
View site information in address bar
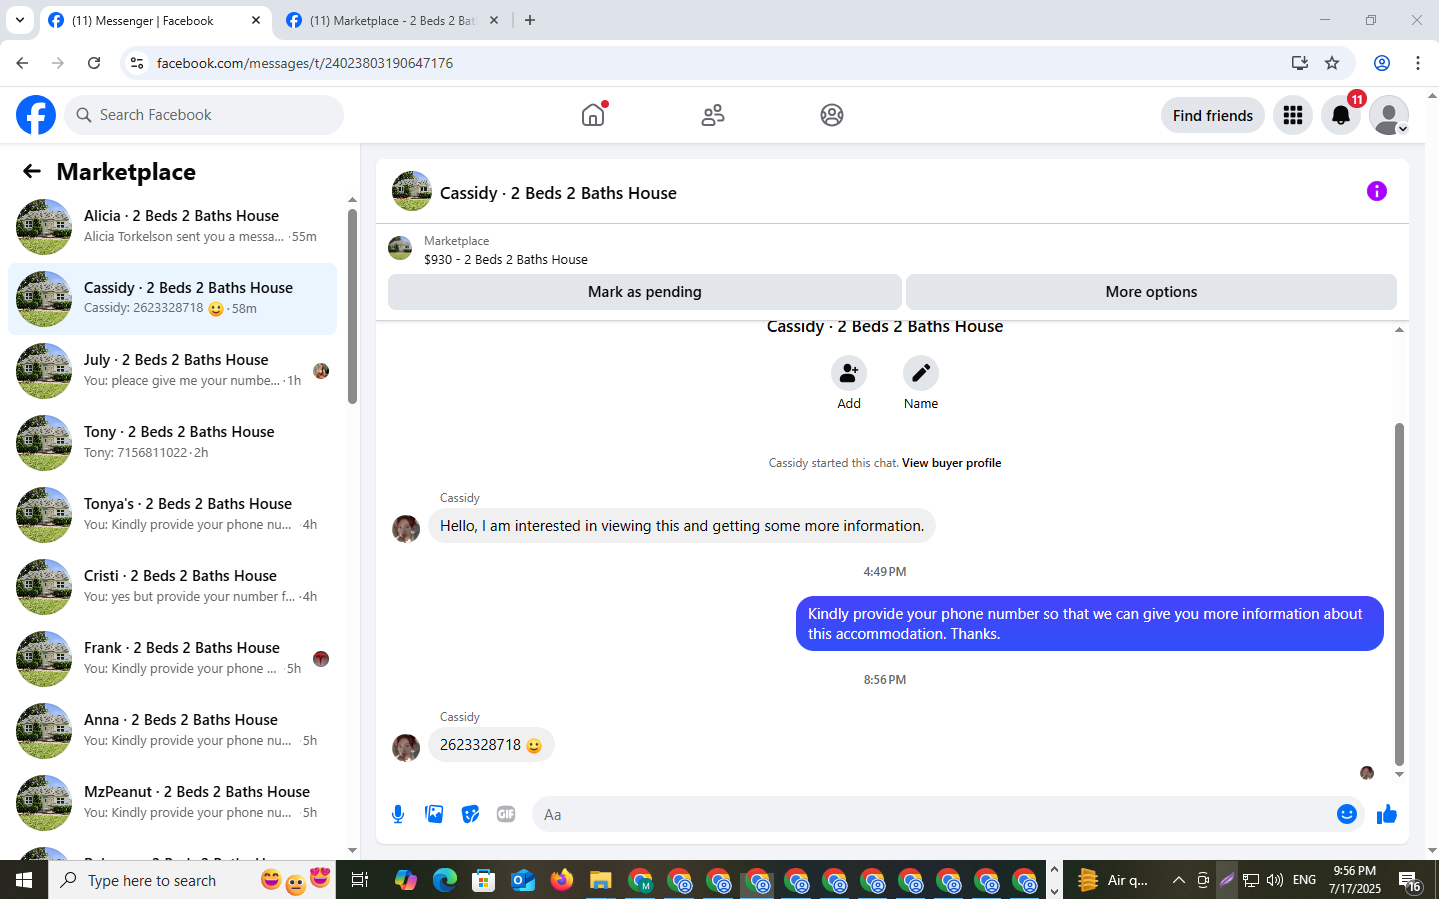coord(137,63)
